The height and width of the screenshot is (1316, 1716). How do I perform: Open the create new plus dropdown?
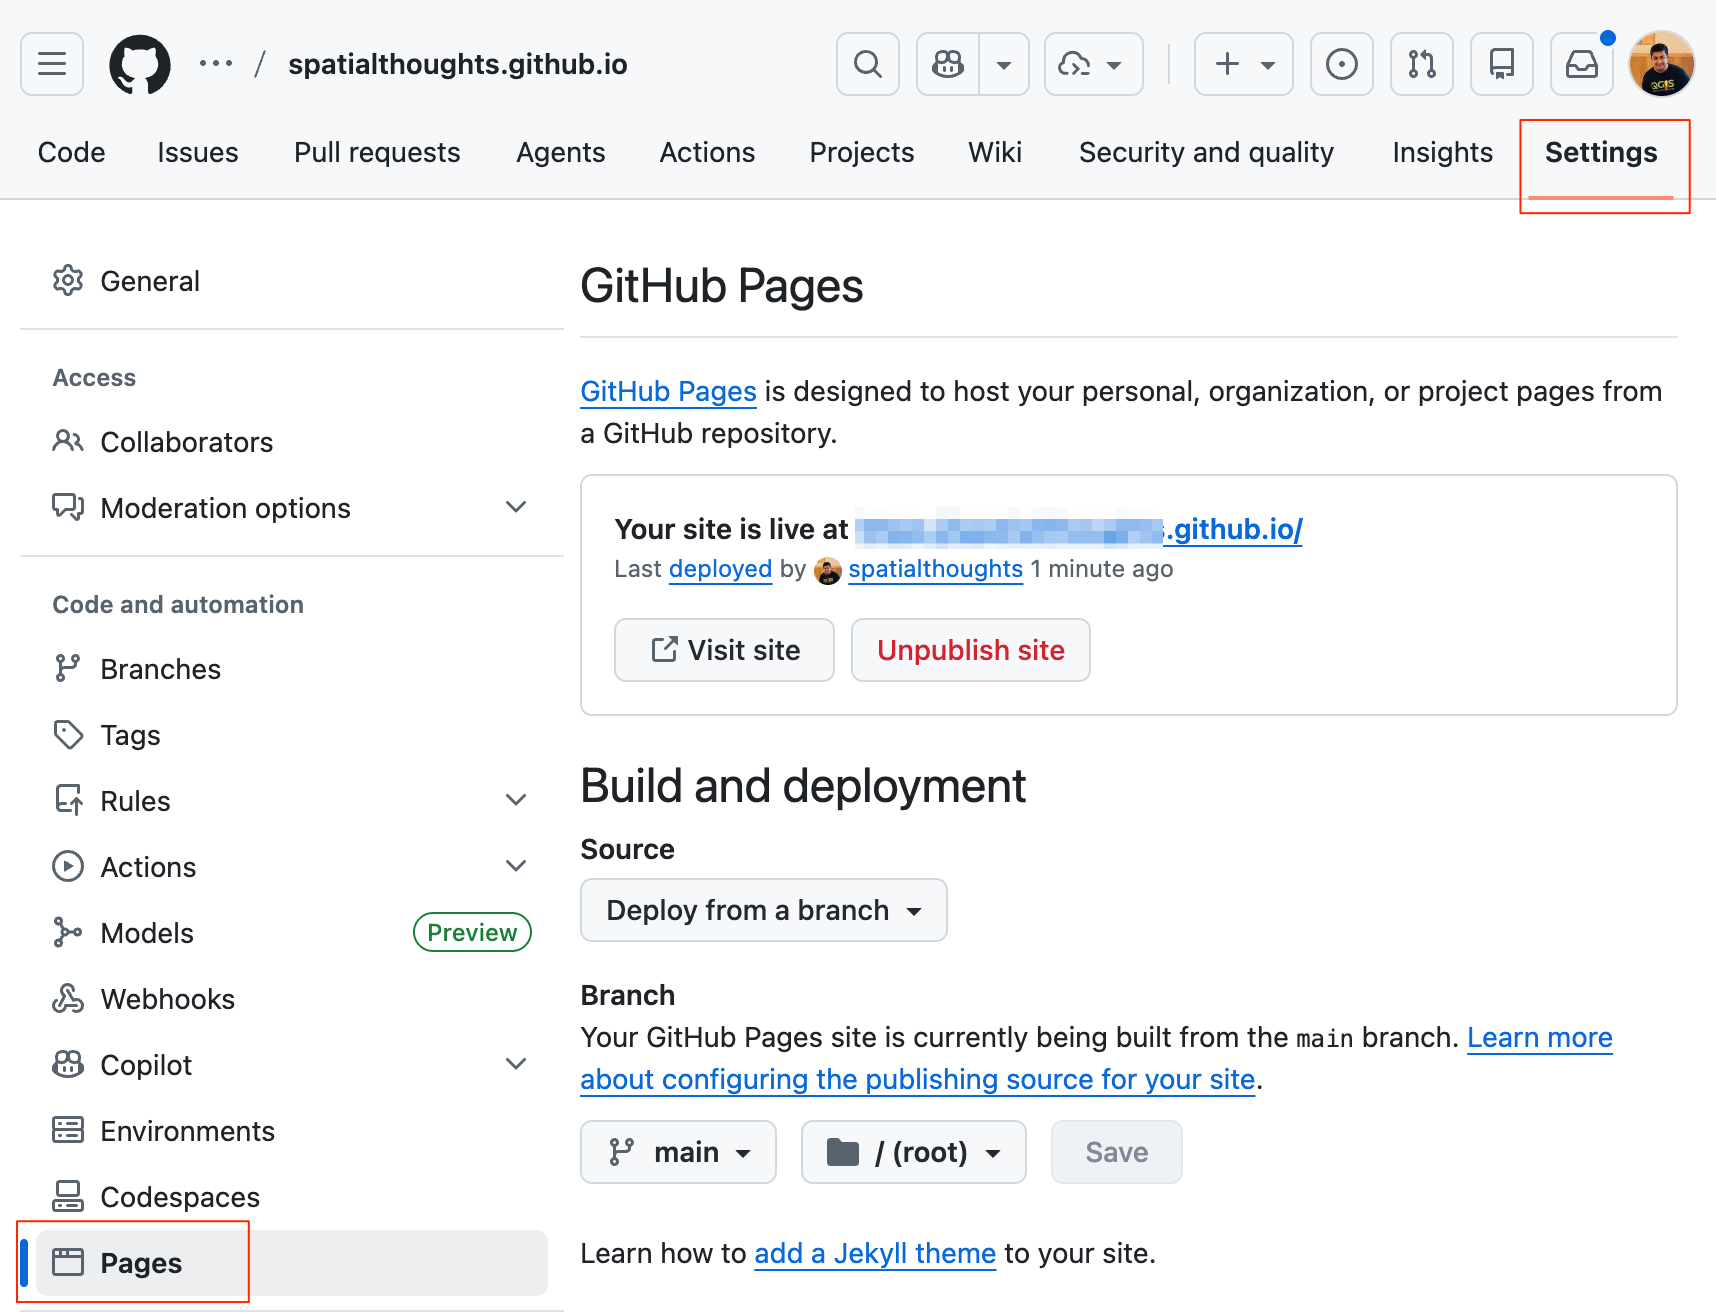[1243, 64]
